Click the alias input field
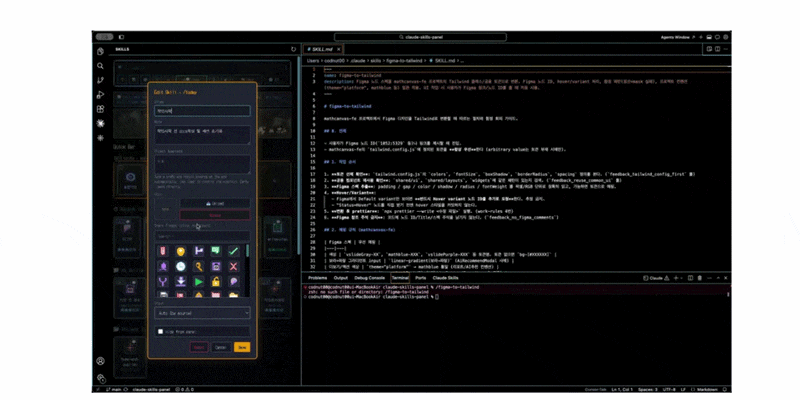 pyautogui.click(x=202, y=111)
